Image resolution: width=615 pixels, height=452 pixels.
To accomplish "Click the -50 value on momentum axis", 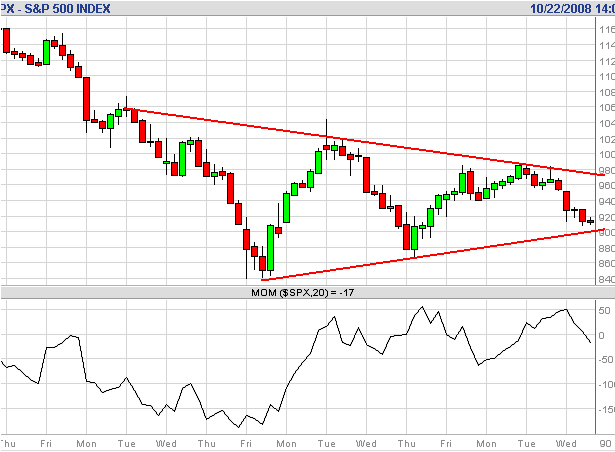I will (606, 359).
